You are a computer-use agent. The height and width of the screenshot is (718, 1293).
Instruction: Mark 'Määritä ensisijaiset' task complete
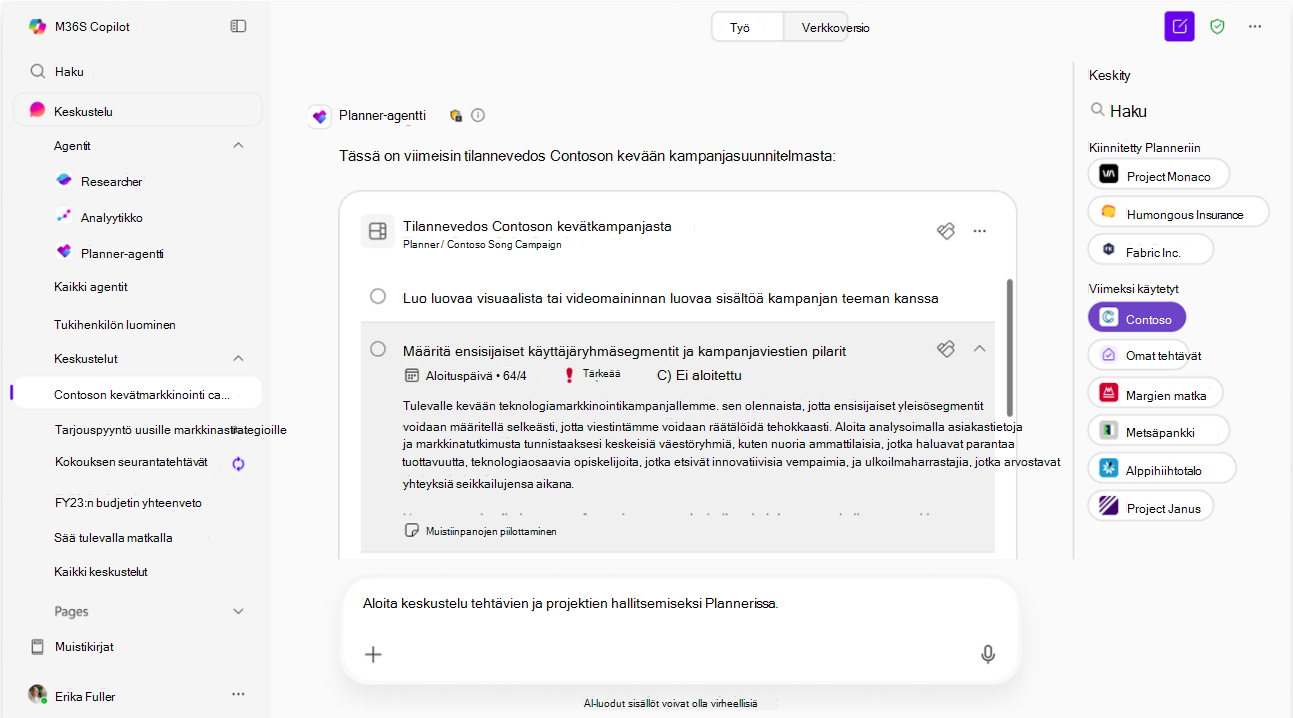(x=378, y=349)
